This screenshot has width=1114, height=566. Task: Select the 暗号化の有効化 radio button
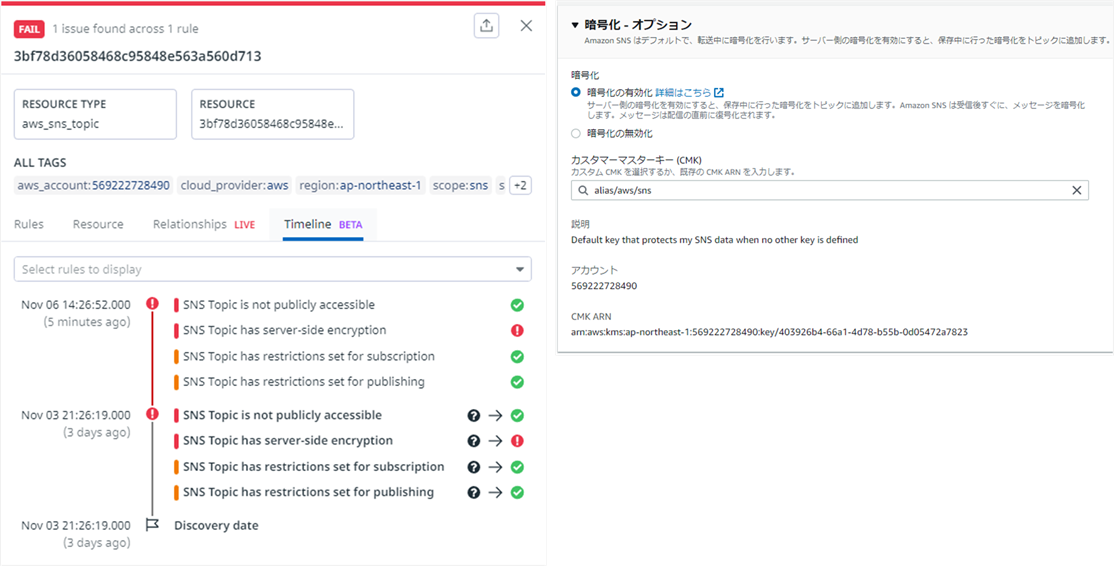pos(575,92)
